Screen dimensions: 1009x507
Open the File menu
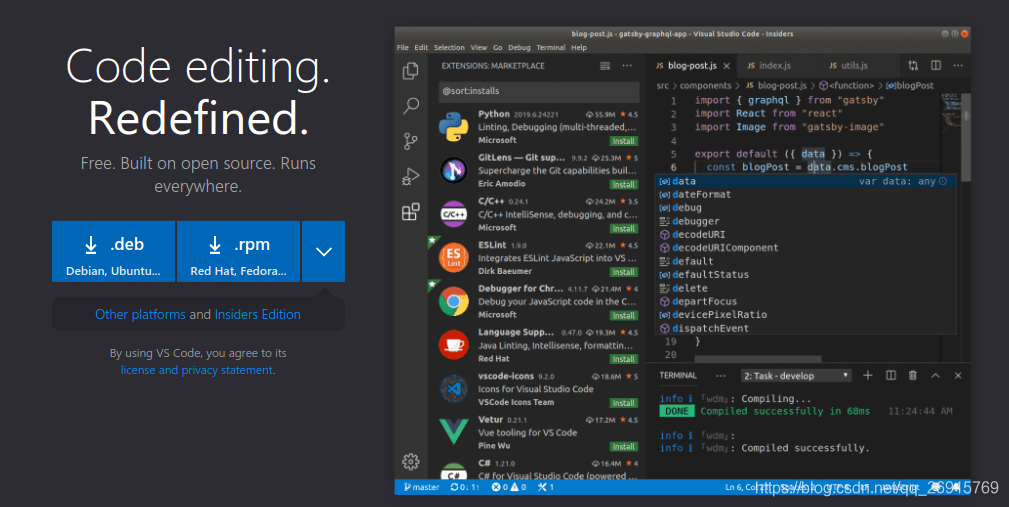403,48
